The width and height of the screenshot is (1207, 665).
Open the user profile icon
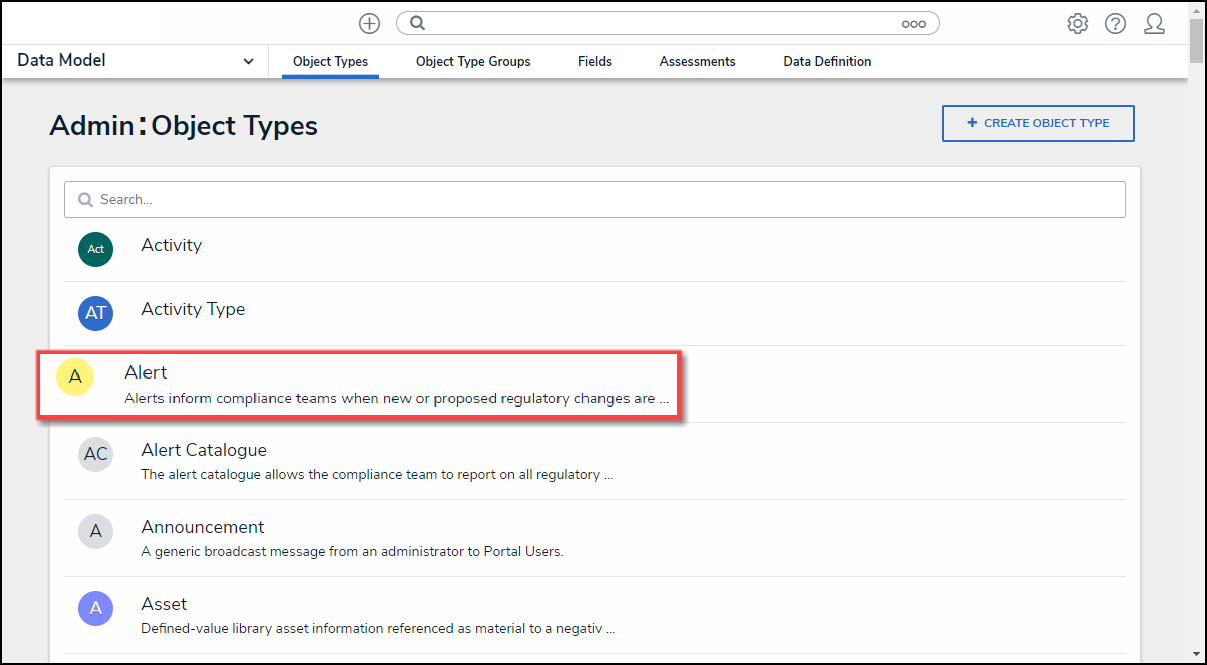pyautogui.click(x=1154, y=24)
